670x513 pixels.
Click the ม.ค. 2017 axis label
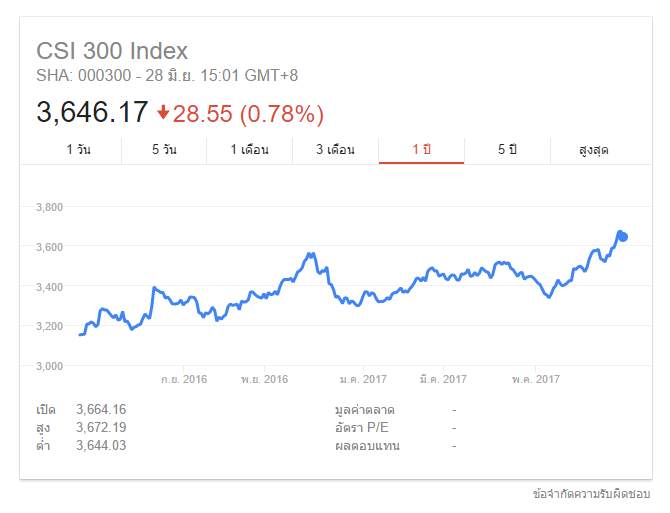(363, 379)
